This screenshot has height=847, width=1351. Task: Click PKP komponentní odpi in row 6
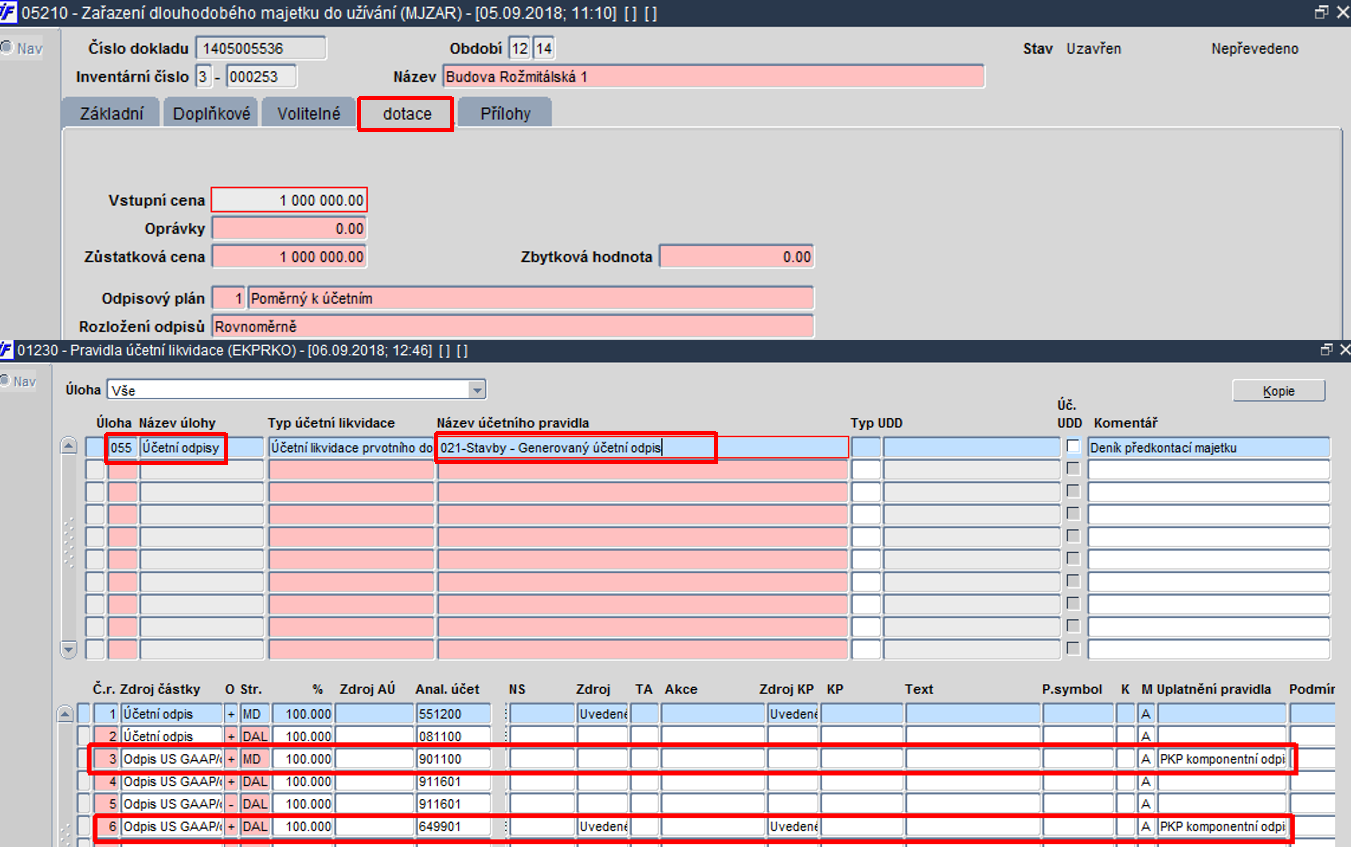(x=1221, y=826)
